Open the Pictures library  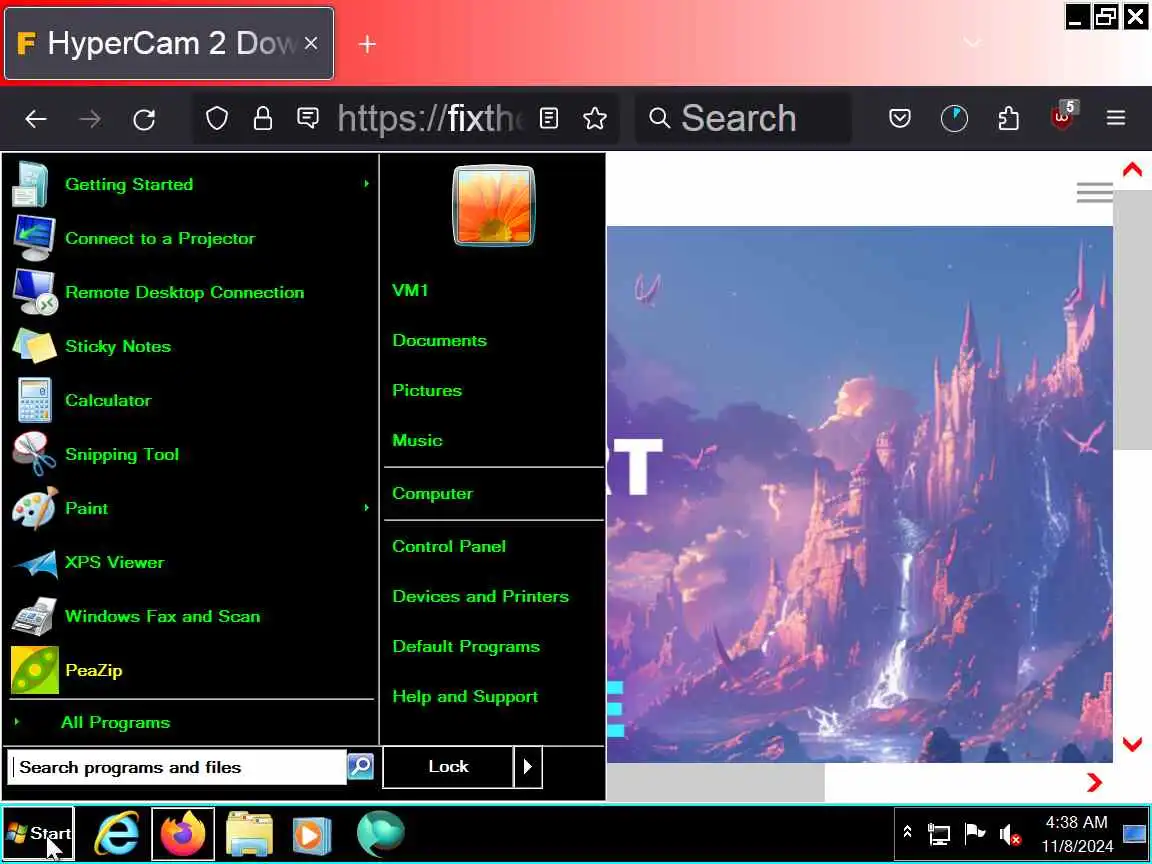427,390
